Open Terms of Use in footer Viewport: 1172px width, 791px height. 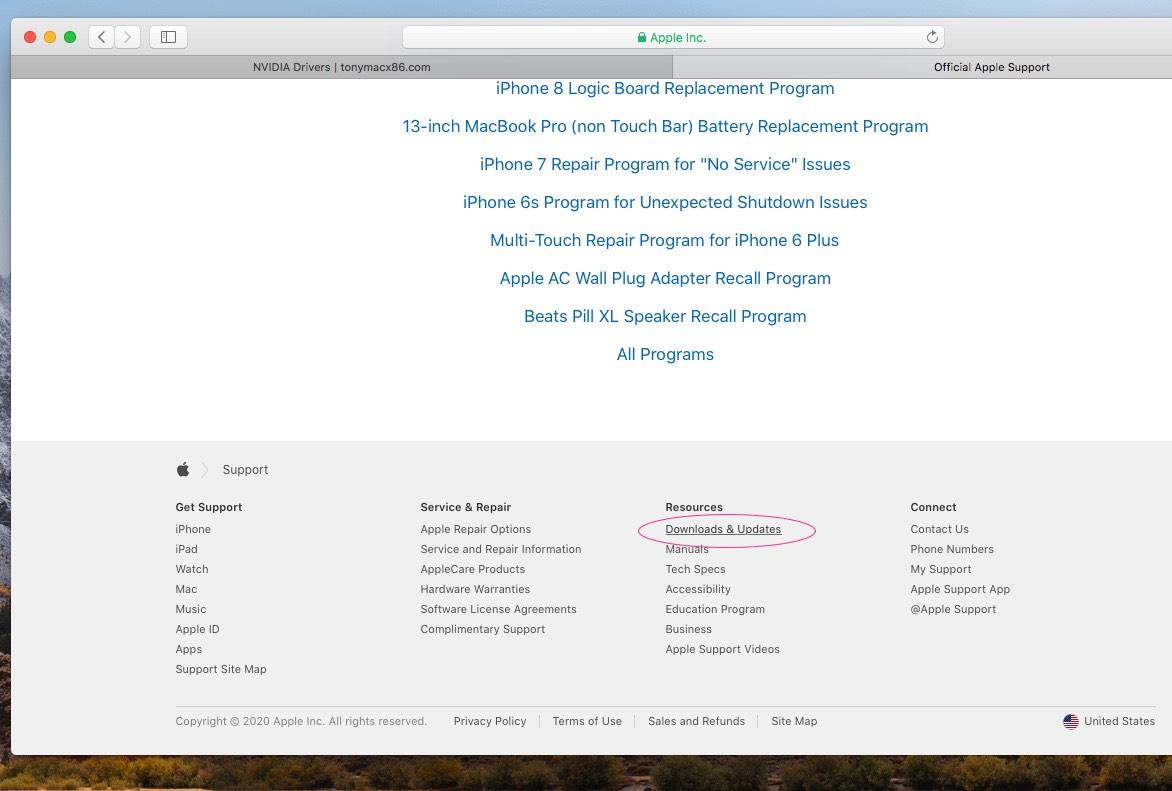(587, 721)
